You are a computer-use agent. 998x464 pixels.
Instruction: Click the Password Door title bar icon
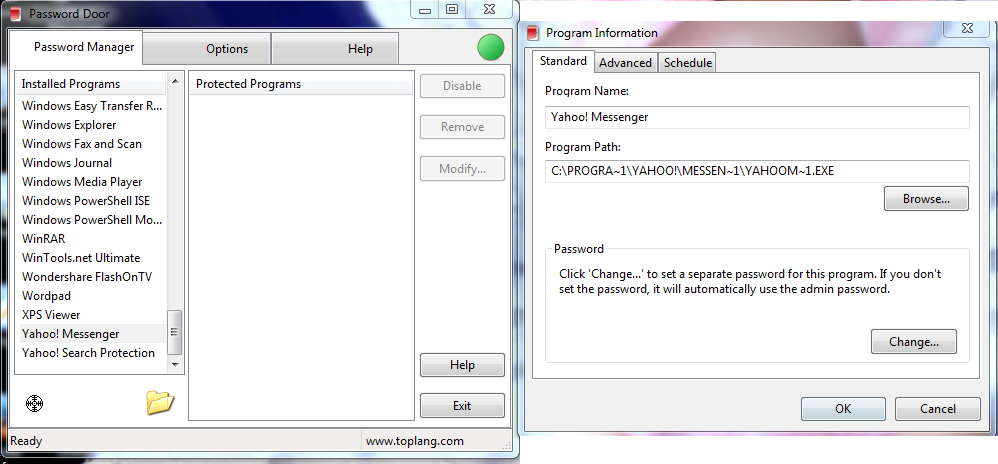pyautogui.click(x=17, y=12)
